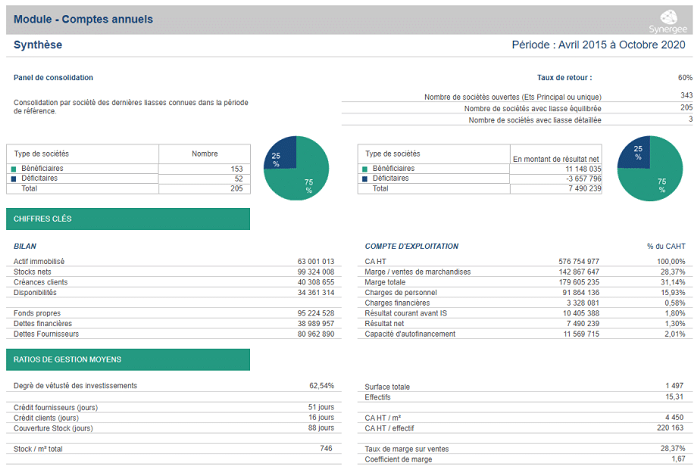Image resolution: width=700 pixels, height=472 pixels.
Task: Click green Bénéficiaires legend square in Nombre table
Action: tap(14, 170)
